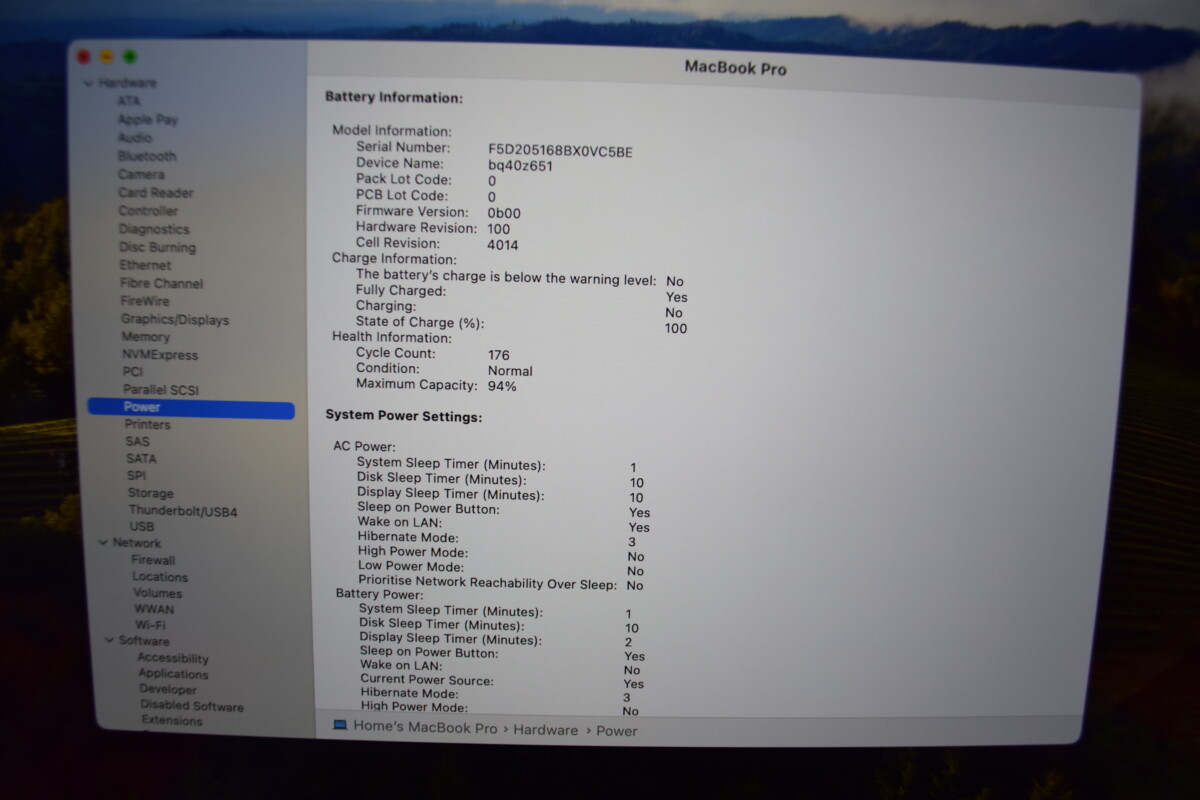Select USB in the sidebar
This screenshot has height=800, width=1200.
(x=141, y=527)
